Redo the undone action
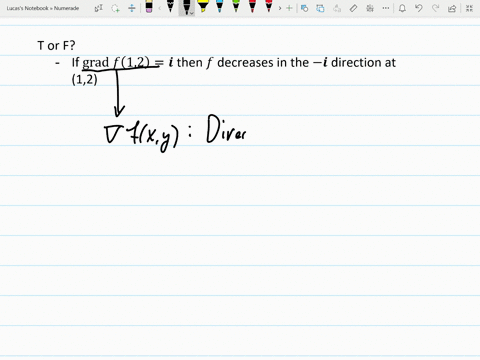The image size is (480, 360). click(x=435, y=8)
